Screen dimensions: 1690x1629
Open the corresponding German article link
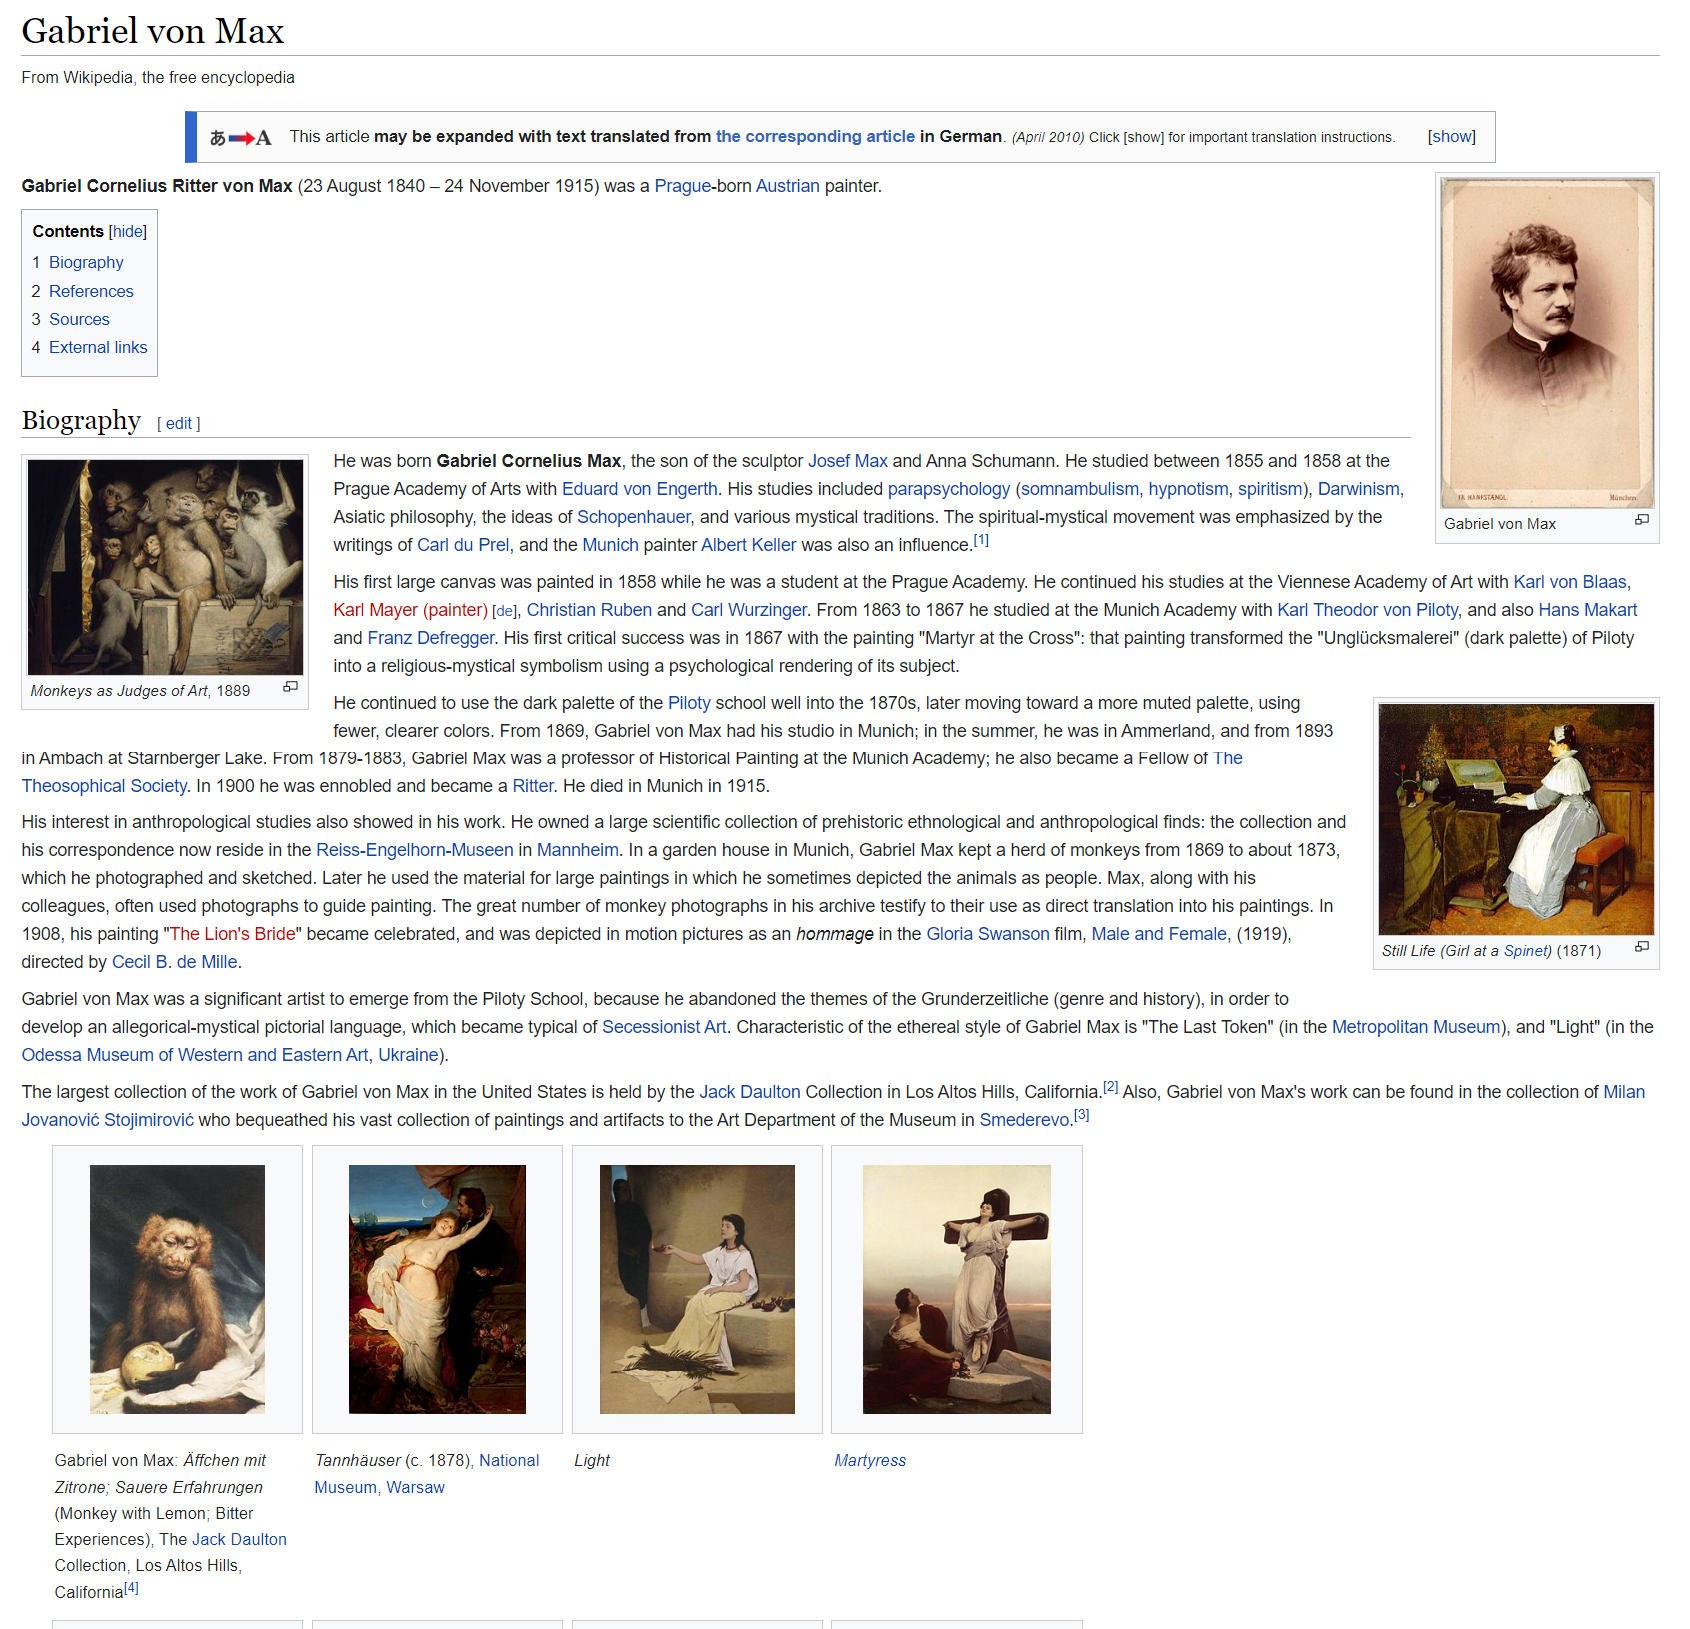[x=814, y=137]
